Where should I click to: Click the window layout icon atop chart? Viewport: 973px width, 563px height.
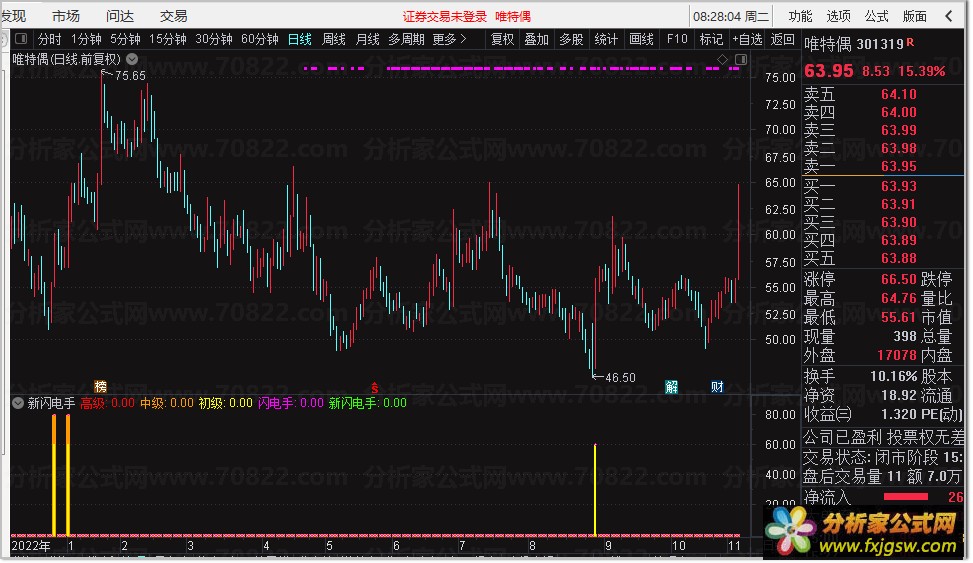pos(741,60)
